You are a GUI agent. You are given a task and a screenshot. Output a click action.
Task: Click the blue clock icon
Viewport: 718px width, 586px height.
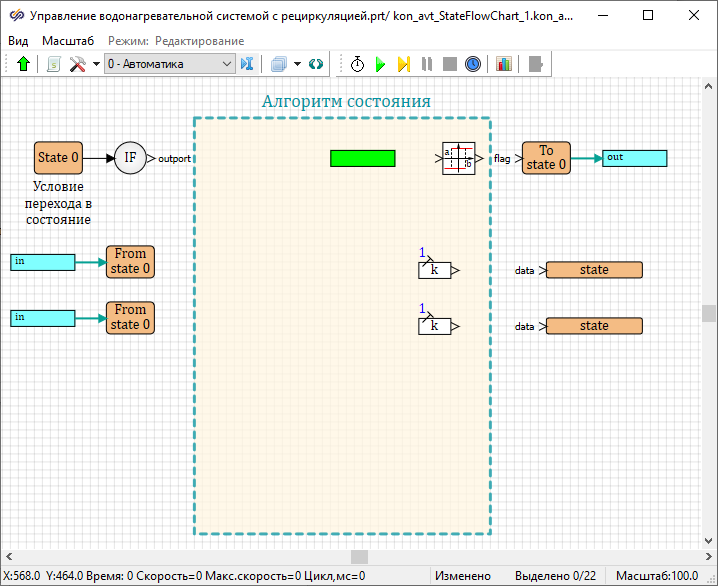pos(473,64)
